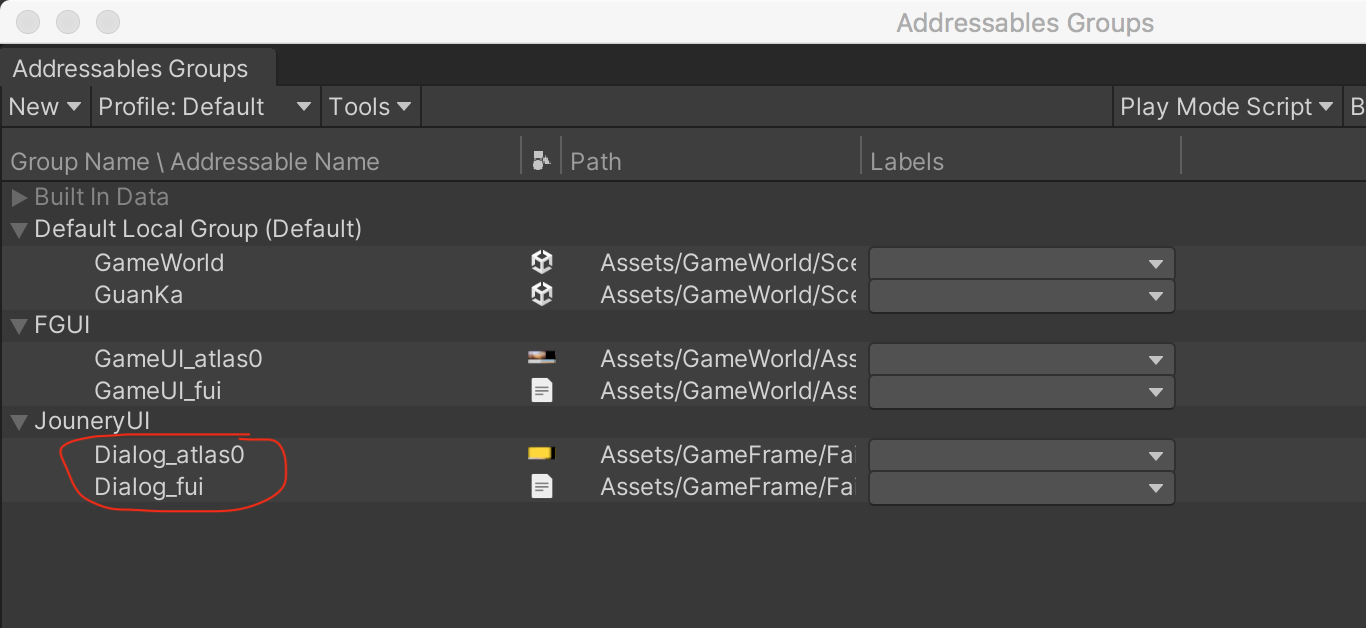Image resolution: width=1366 pixels, height=628 pixels.
Task: Select the Dialog_atlas0 addressable entry
Action: coord(169,455)
